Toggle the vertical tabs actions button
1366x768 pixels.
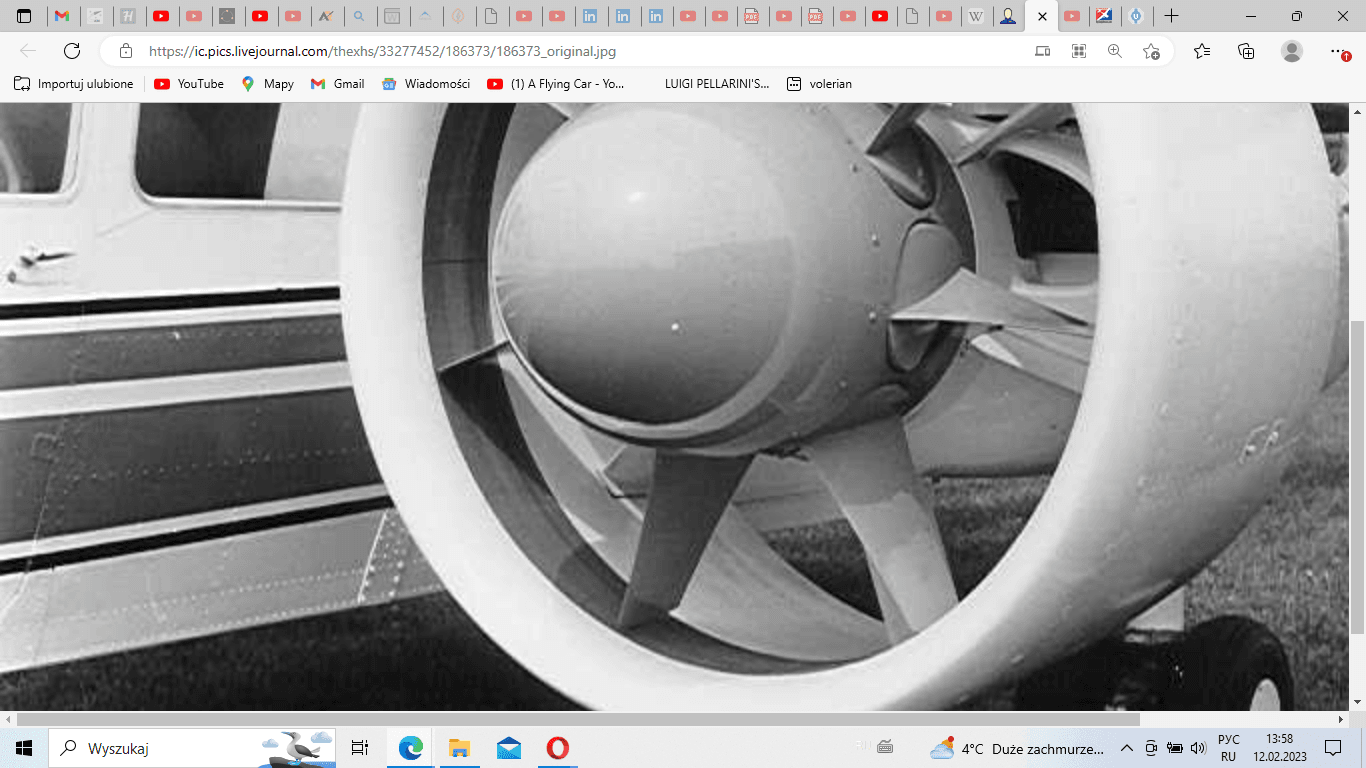point(24,16)
